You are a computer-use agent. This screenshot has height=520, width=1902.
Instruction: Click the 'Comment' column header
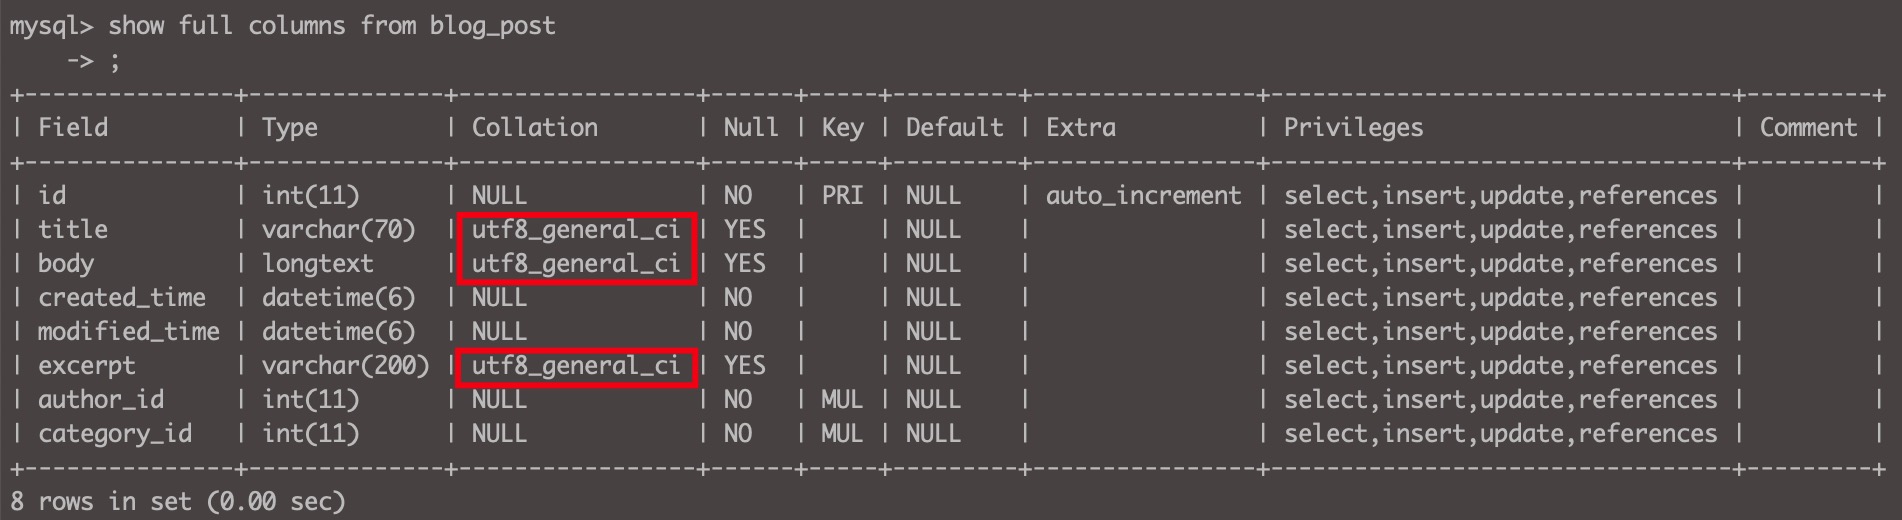(1807, 128)
